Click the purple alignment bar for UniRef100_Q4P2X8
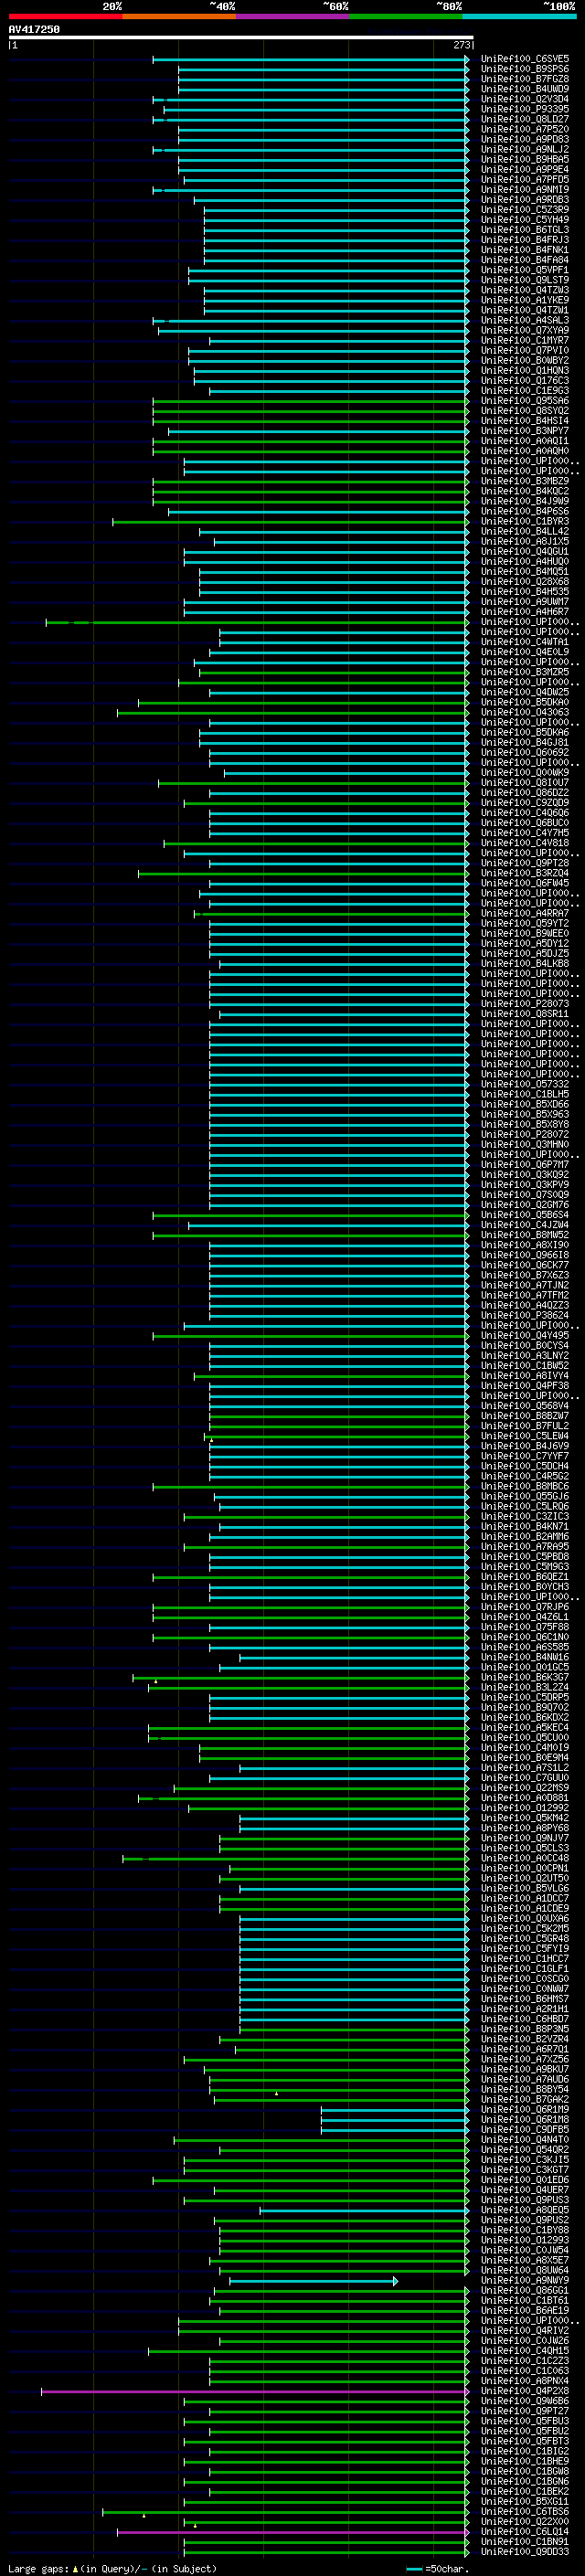 click(255, 2391)
